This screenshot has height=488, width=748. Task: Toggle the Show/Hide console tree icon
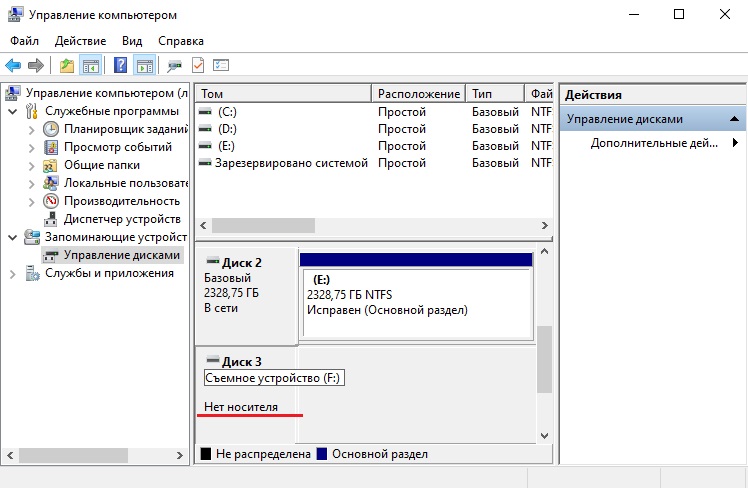point(91,65)
